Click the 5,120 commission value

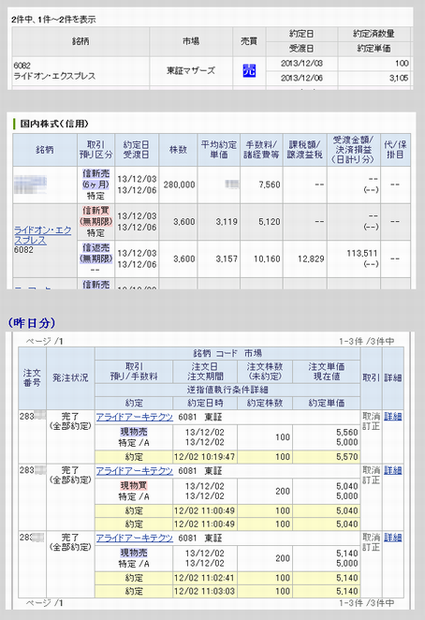point(269,222)
